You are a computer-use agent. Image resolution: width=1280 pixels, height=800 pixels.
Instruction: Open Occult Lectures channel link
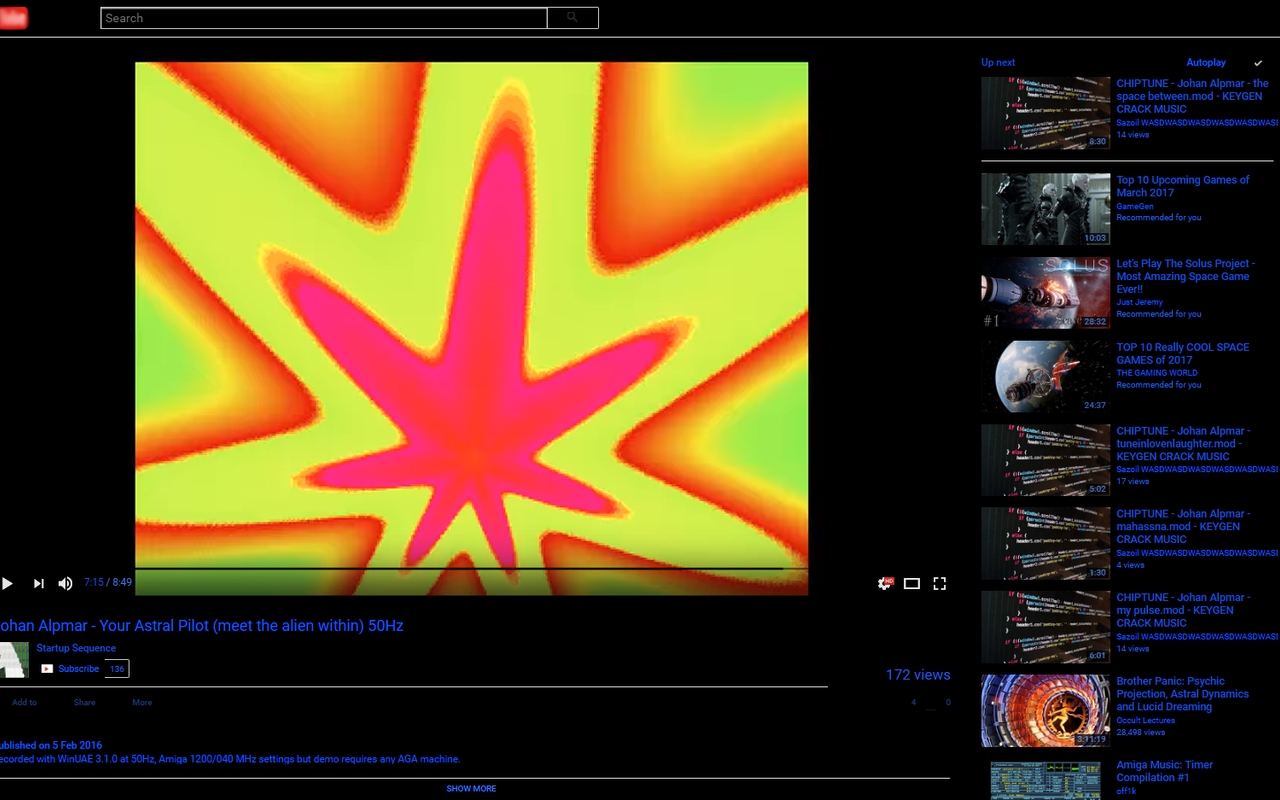click(1146, 720)
